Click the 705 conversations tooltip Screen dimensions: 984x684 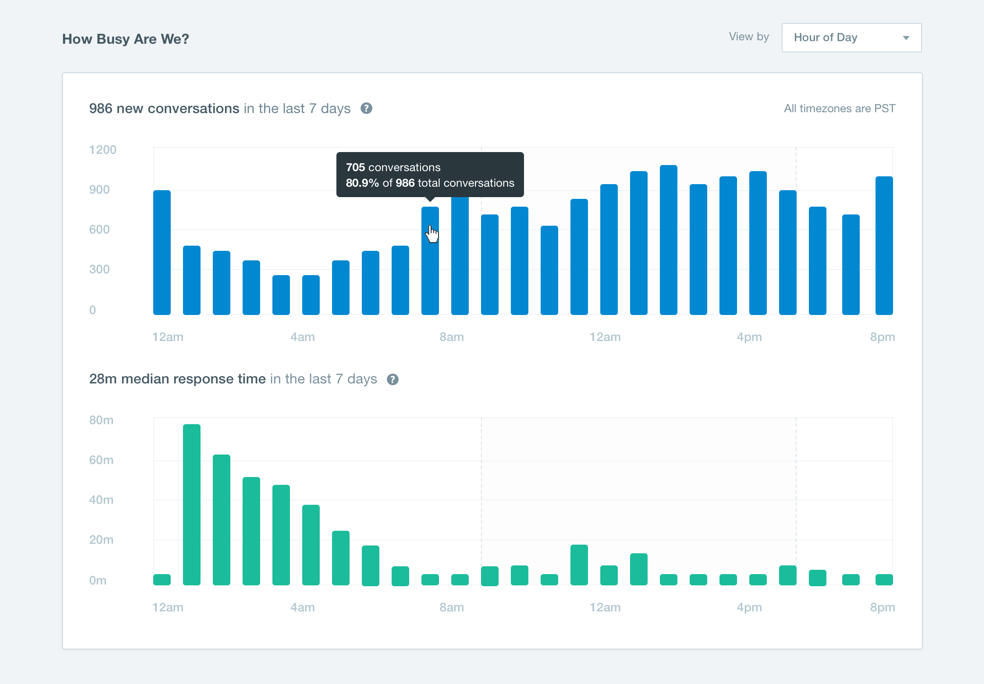[x=430, y=175]
